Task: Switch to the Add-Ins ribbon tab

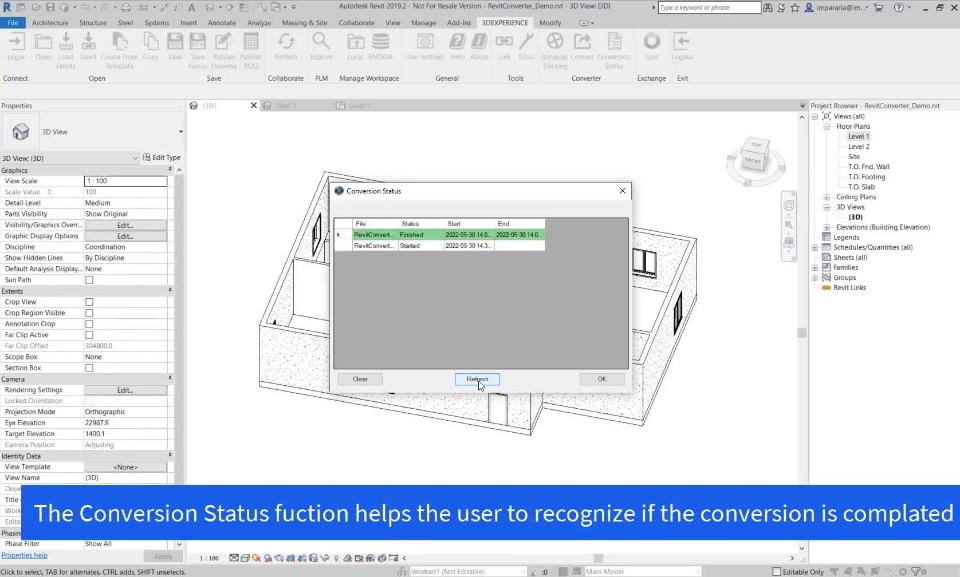Action: [x=459, y=23]
